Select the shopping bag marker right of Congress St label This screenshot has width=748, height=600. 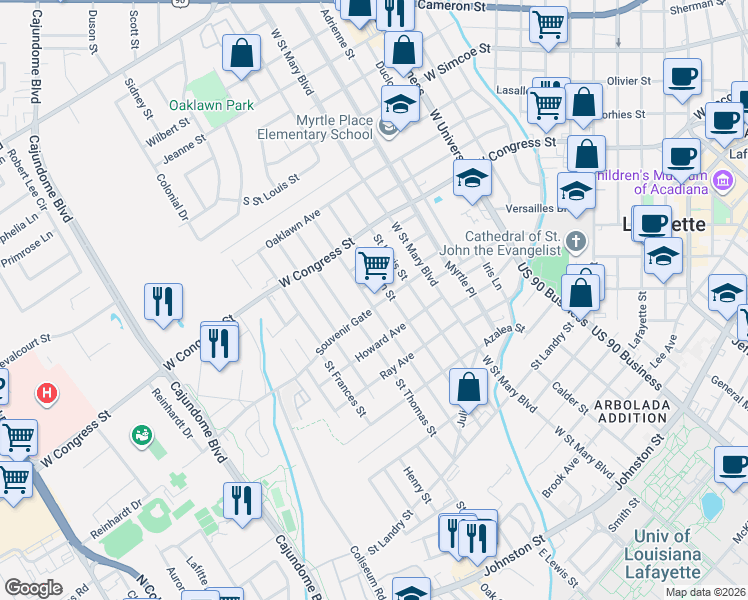point(587,156)
